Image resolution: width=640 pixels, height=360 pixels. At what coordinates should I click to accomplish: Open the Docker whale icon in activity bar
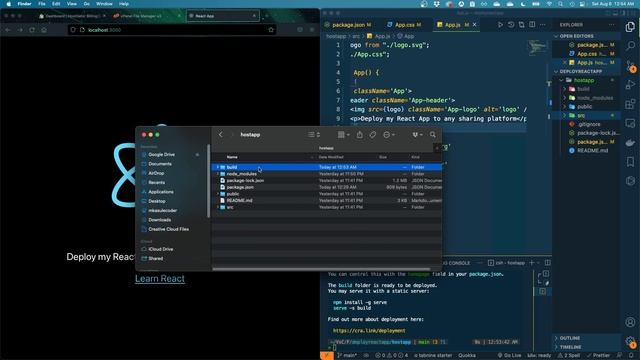pos(630,142)
